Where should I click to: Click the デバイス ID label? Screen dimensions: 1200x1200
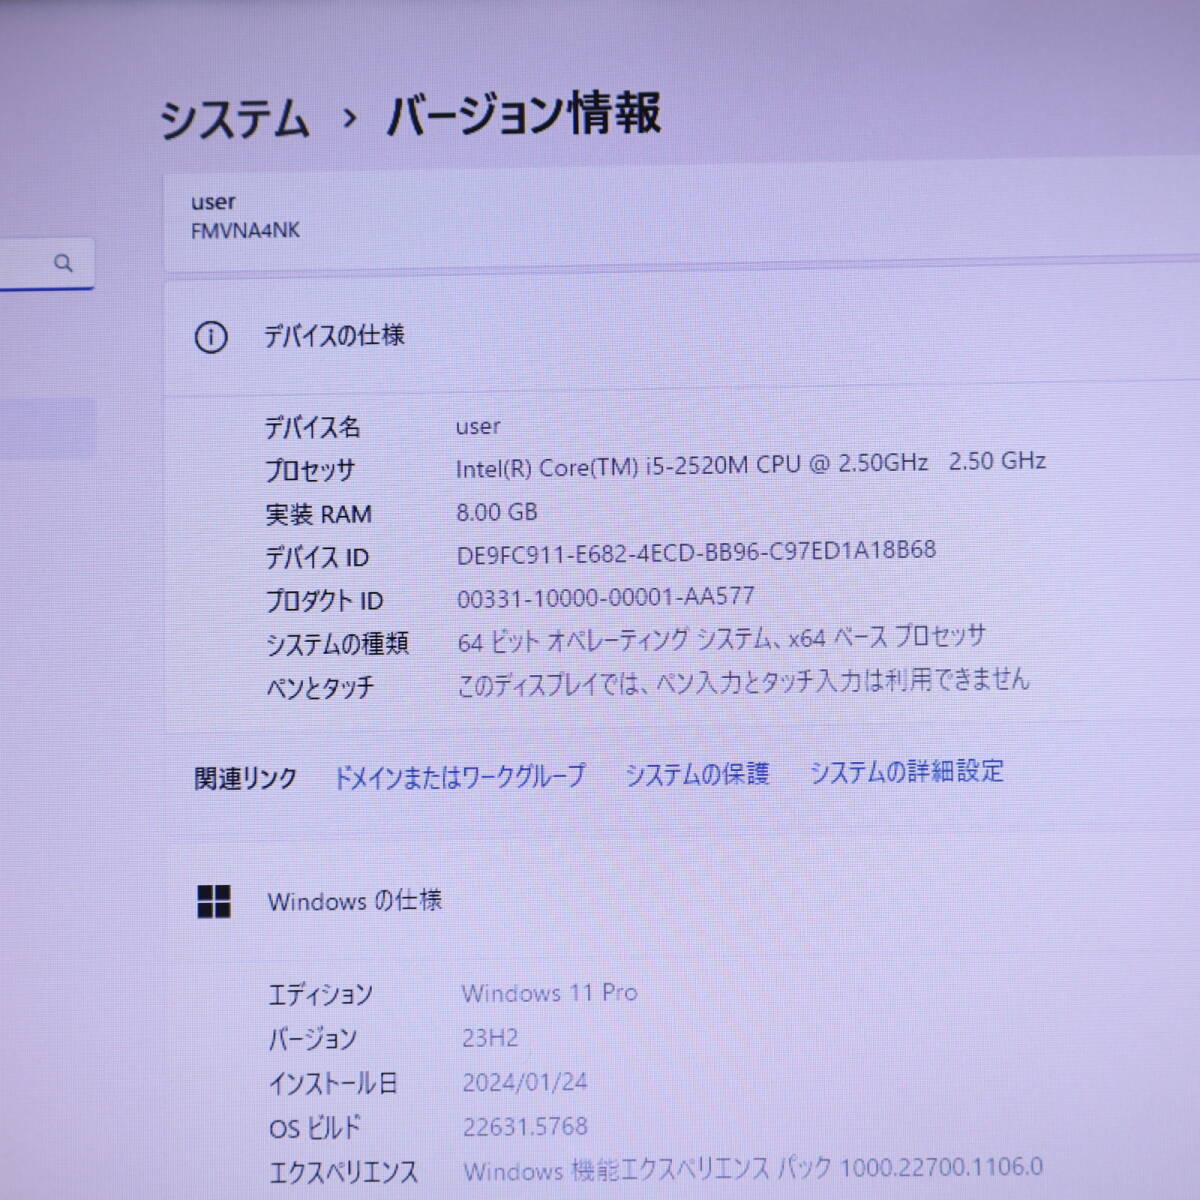pyautogui.click(x=317, y=558)
